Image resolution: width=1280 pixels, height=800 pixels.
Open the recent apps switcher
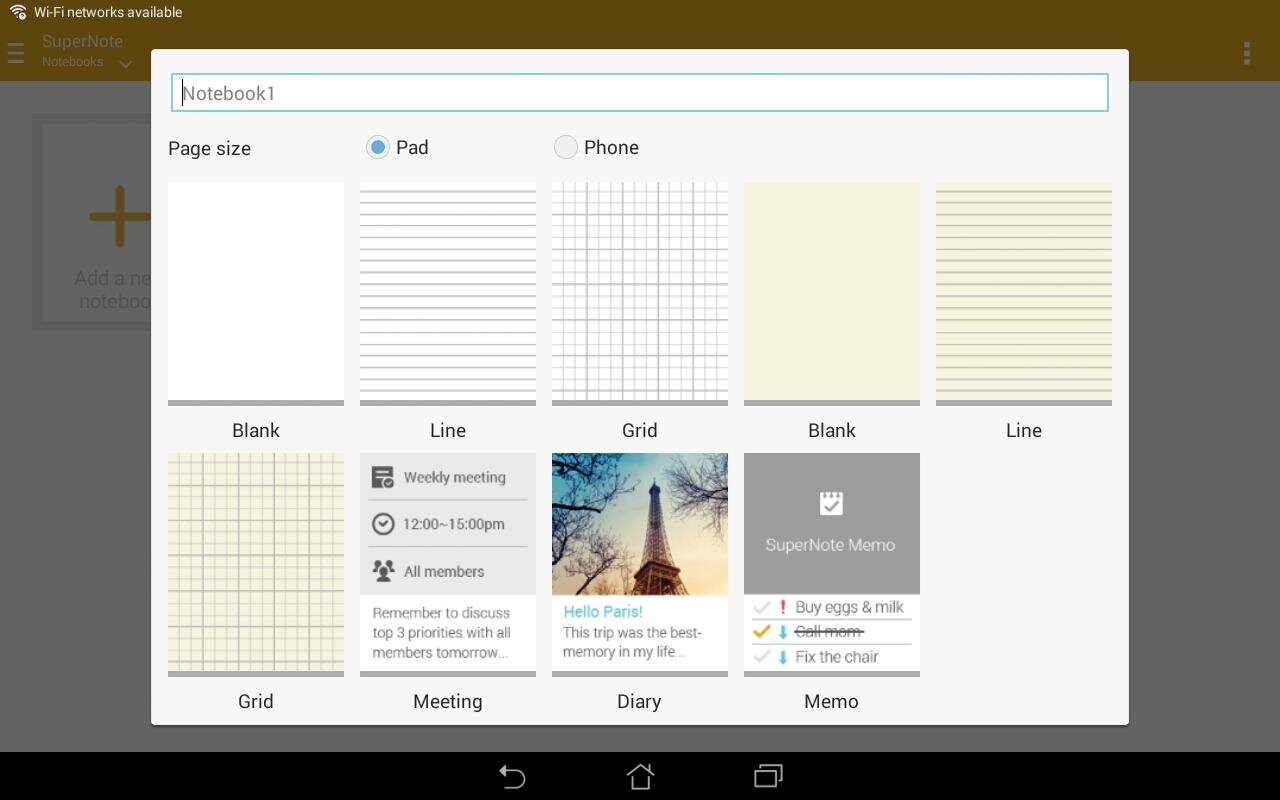pos(768,777)
